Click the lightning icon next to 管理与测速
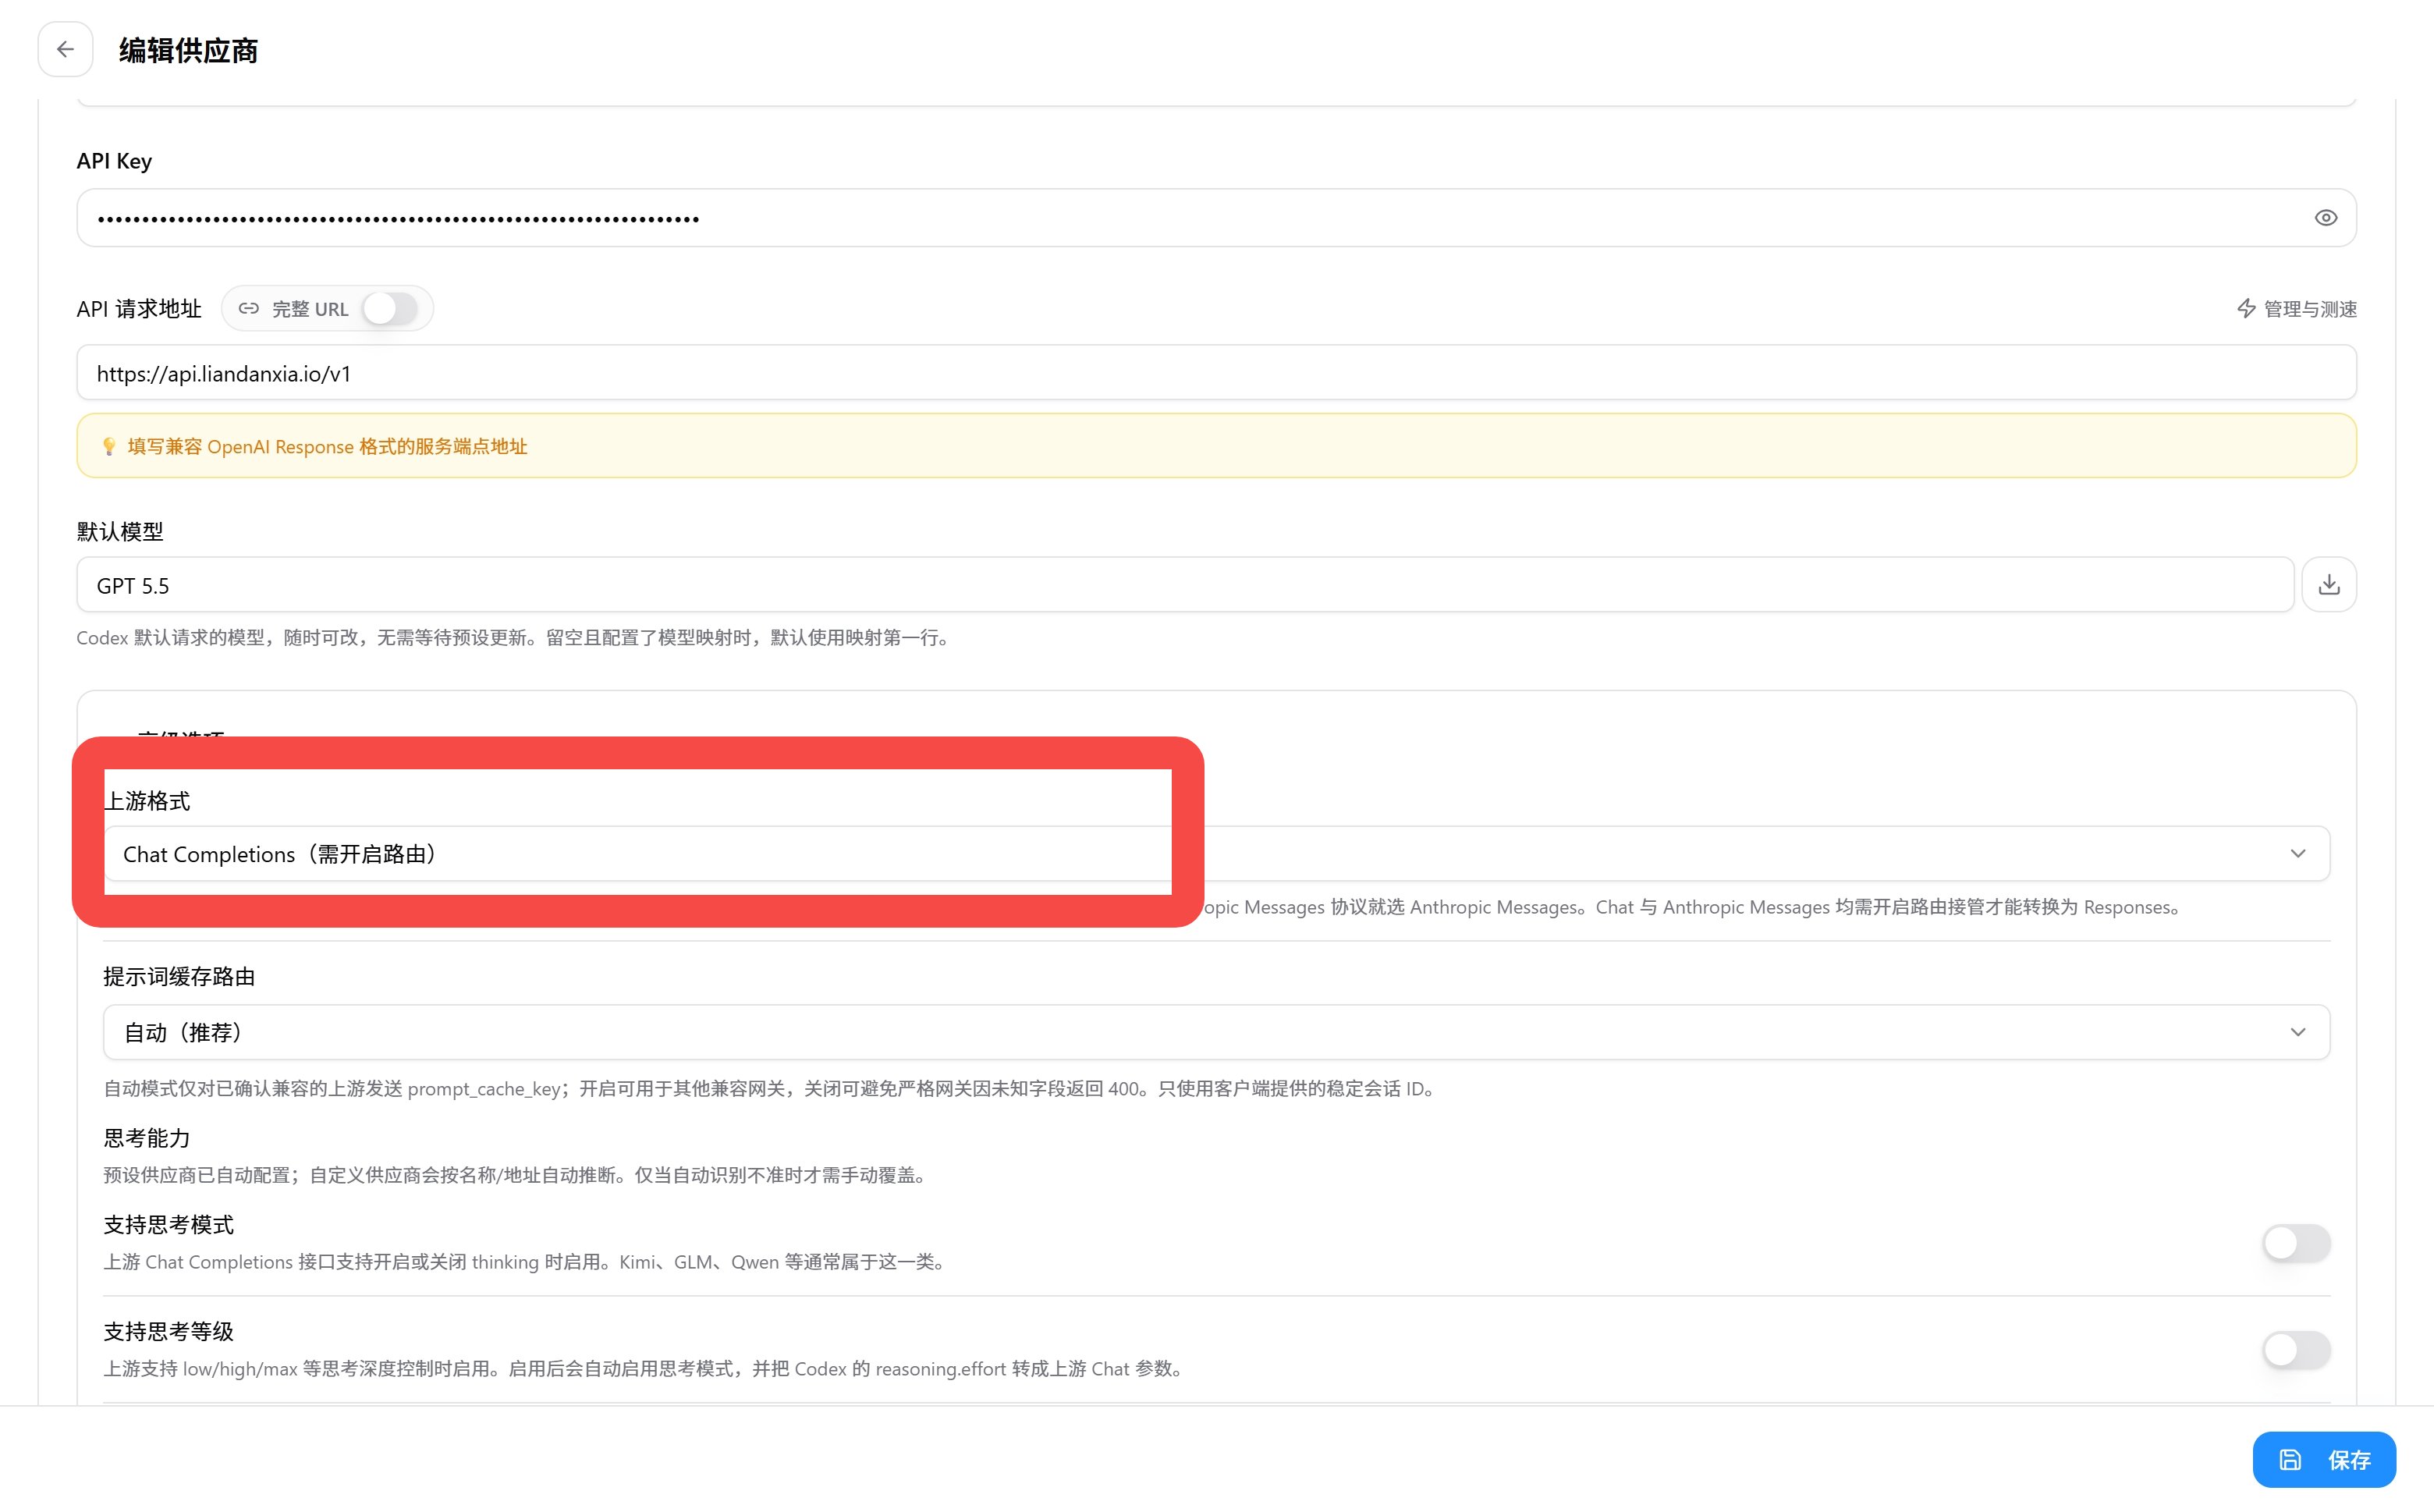The width and height of the screenshot is (2434, 1512). 2246,308
